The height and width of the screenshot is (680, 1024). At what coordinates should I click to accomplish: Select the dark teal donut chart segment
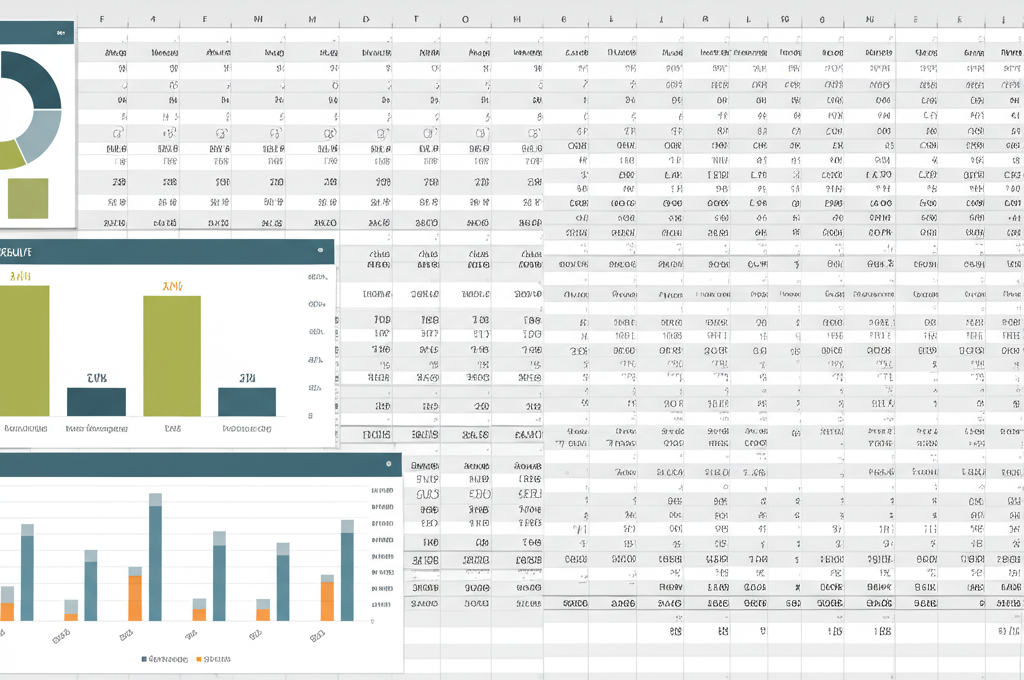click(38, 80)
